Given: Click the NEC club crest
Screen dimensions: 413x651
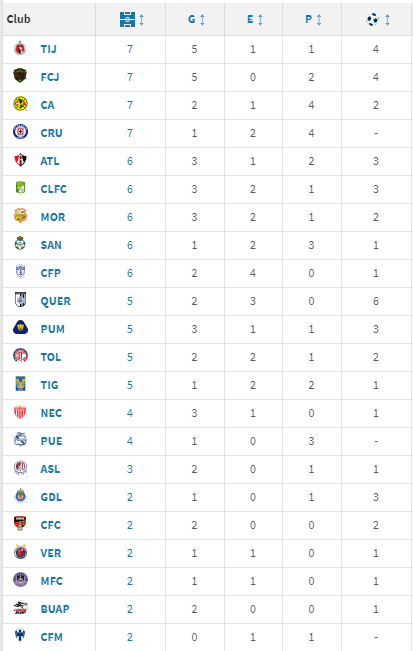Looking at the screenshot, I should [x=20, y=412].
